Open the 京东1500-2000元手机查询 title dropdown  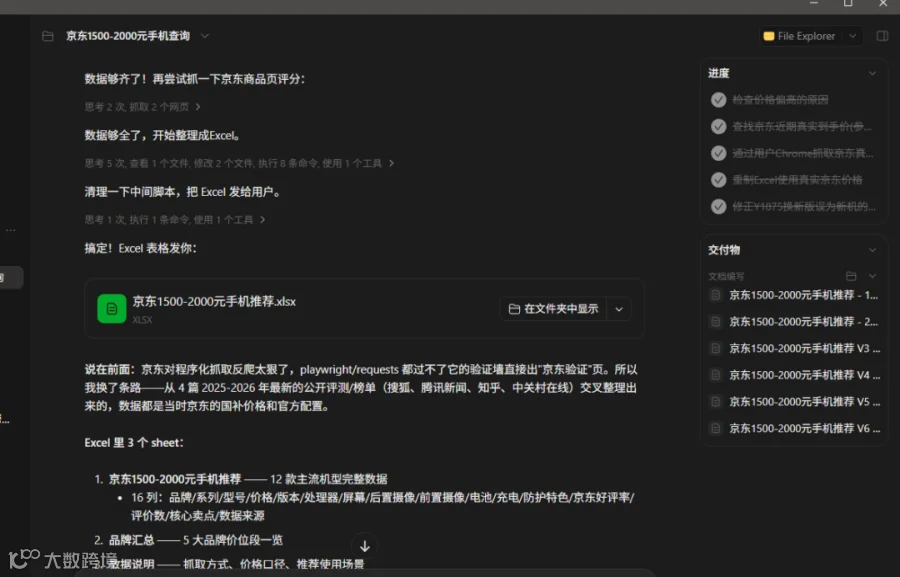tap(205, 36)
